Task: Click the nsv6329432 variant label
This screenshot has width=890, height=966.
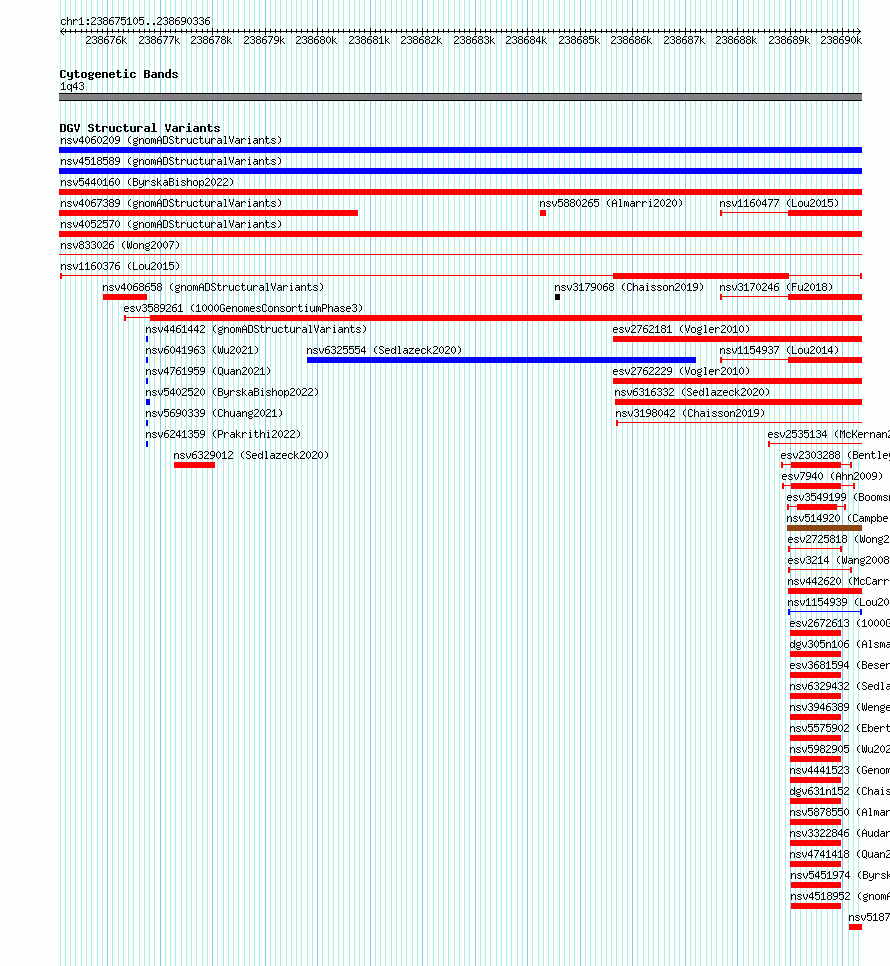Action: coord(839,685)
